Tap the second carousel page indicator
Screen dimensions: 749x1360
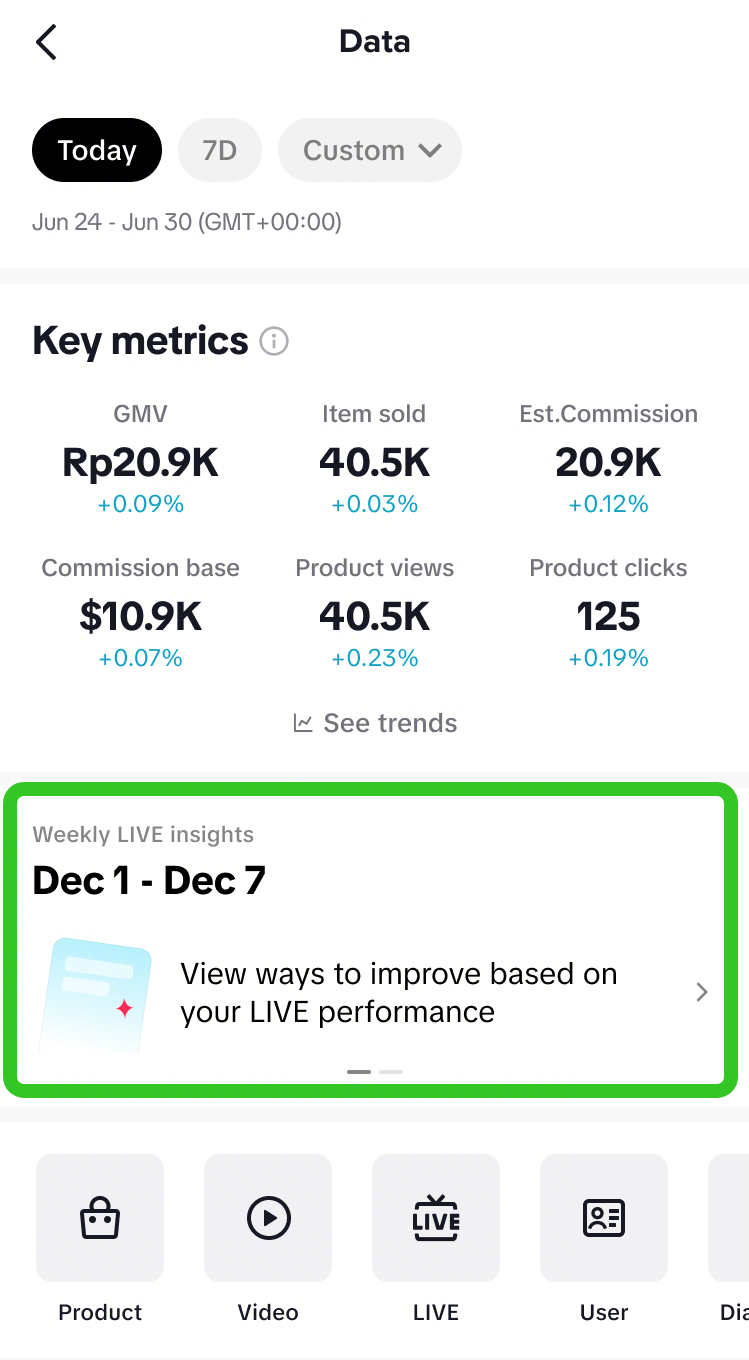pos(391,1072)
